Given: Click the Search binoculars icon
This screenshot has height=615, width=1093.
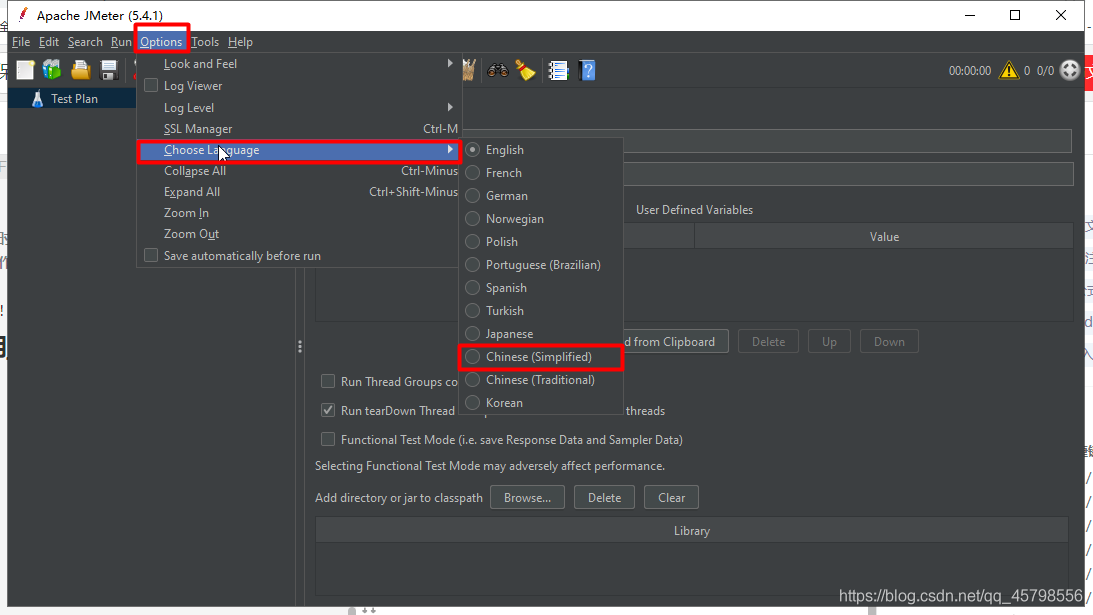Looking at the screenshot, I should (x=498, y=70).
